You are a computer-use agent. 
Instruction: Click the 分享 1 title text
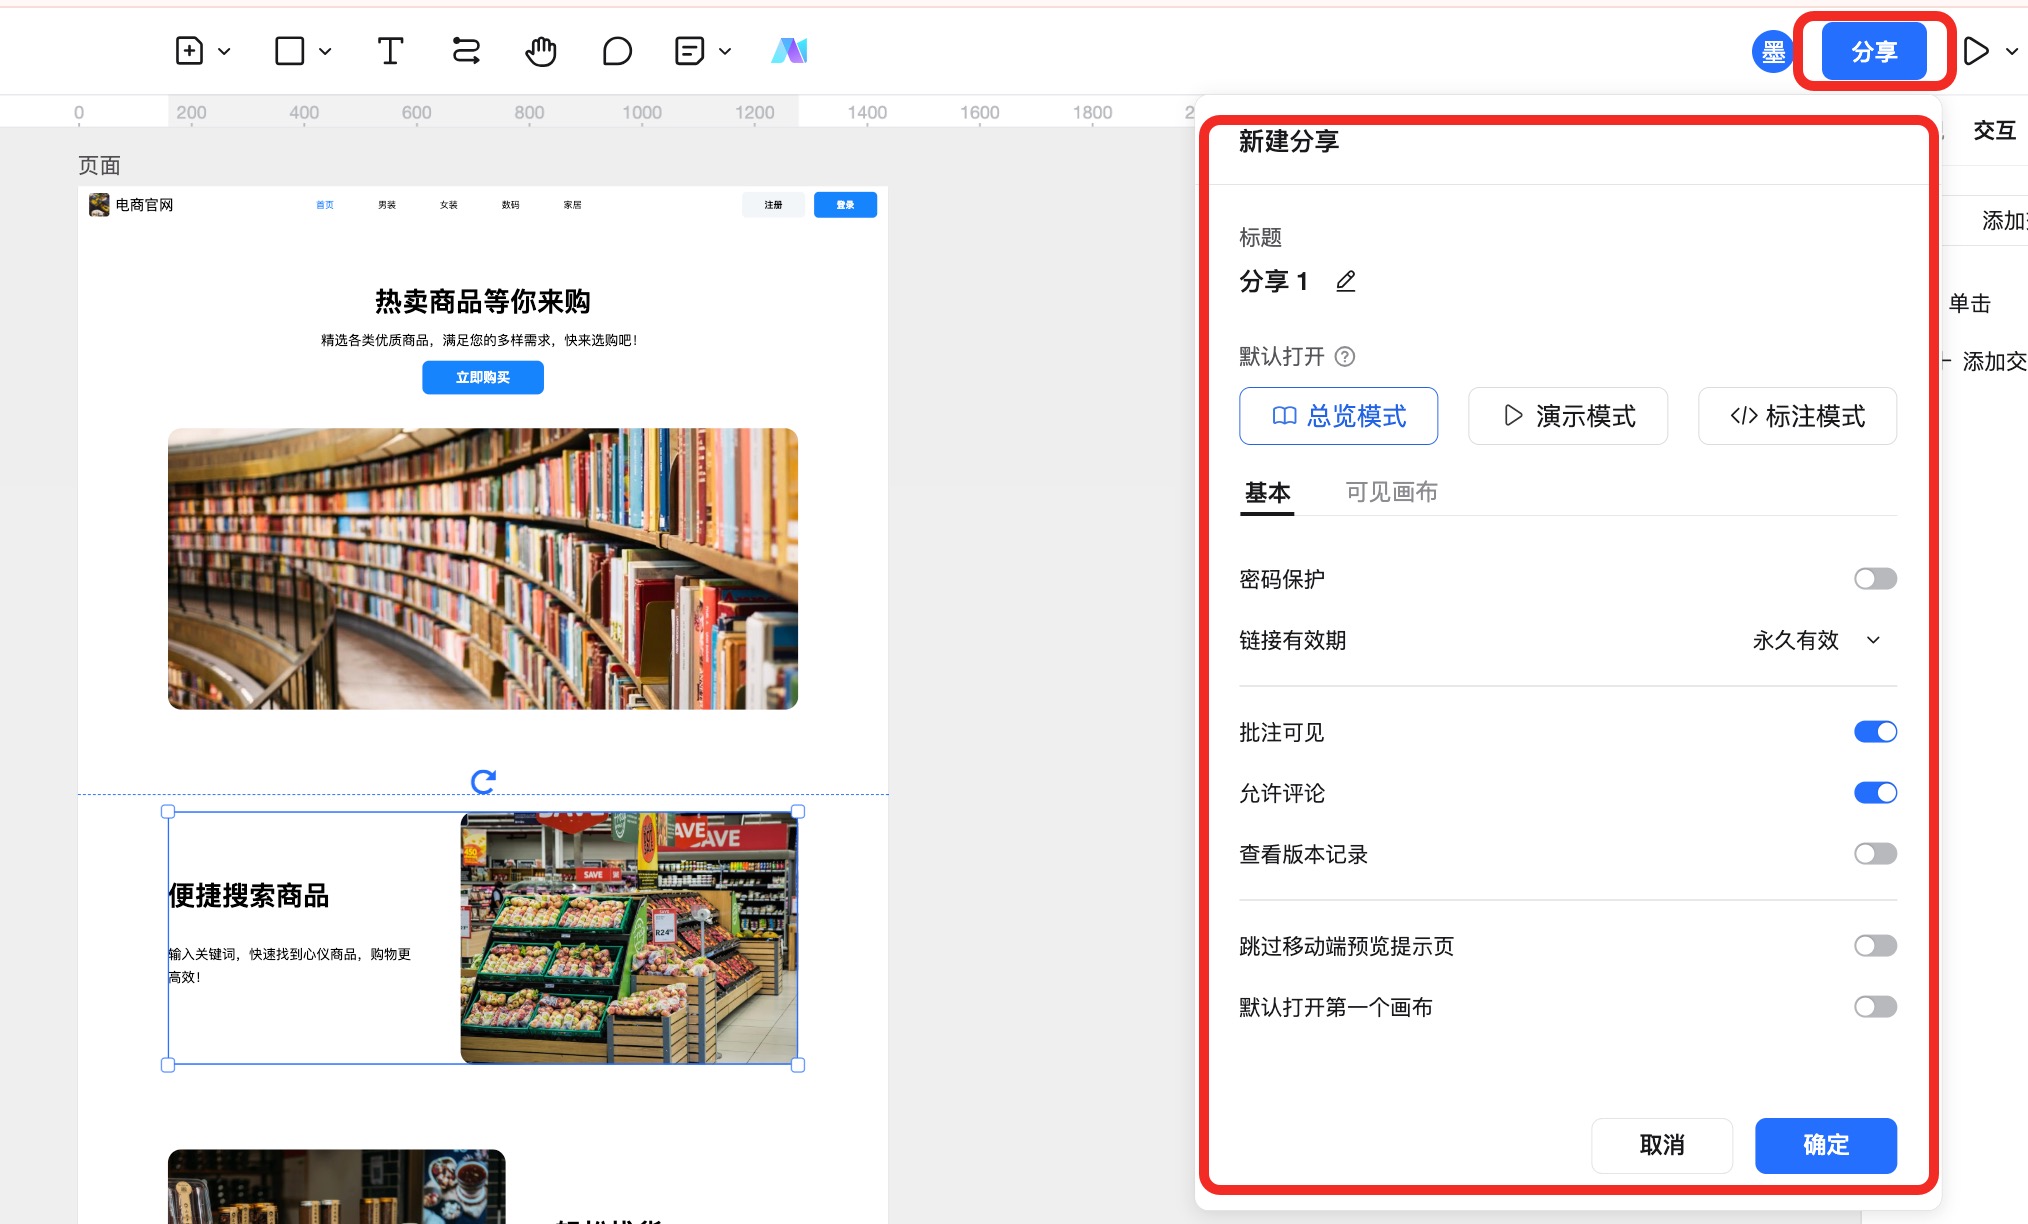point(1273,281)
